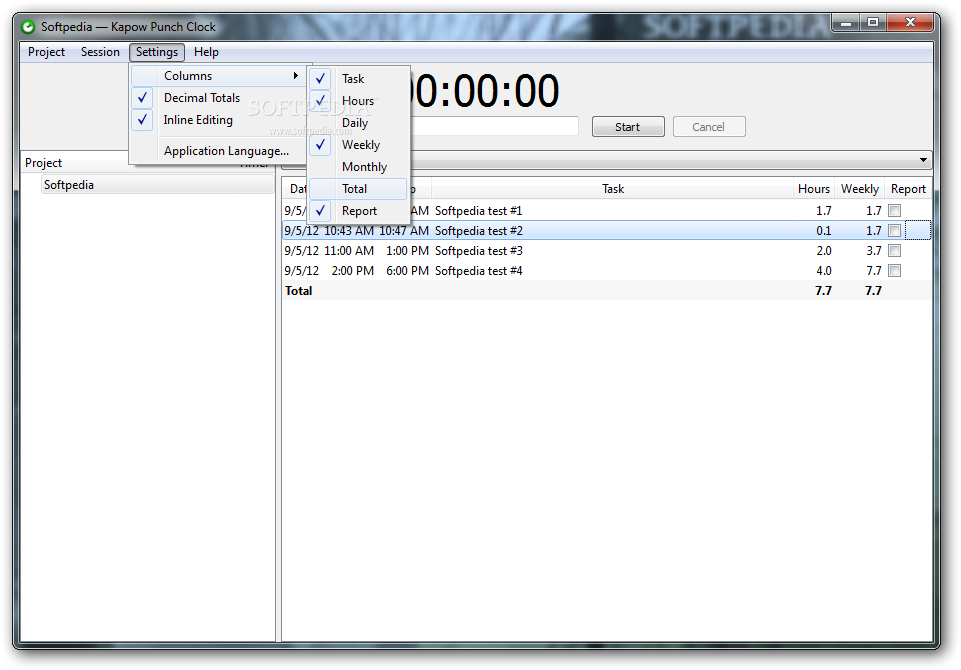The image size is (961, 670).
Task: Click the Kapow green clock title bar icon
Action: point(28,27)
